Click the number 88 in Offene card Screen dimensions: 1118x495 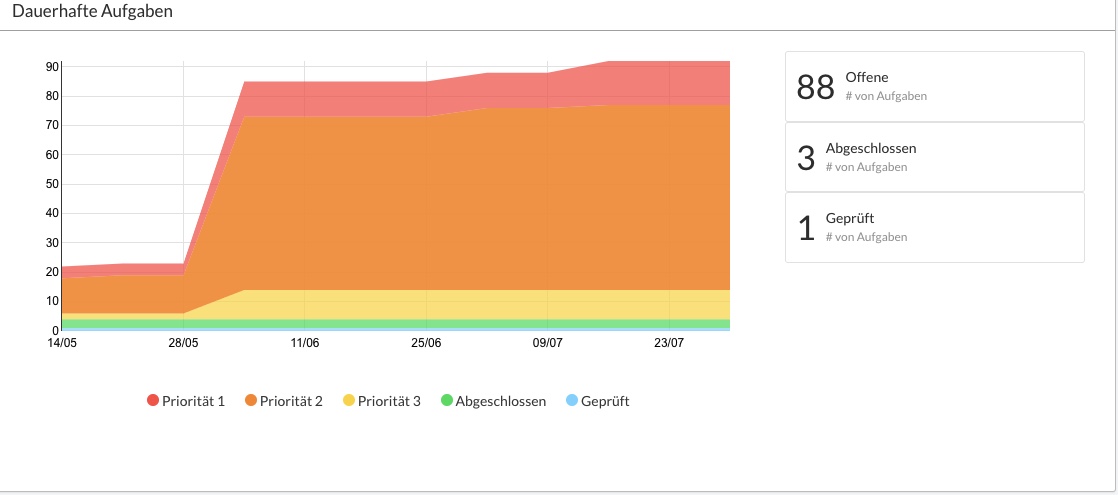coord(815,88)
